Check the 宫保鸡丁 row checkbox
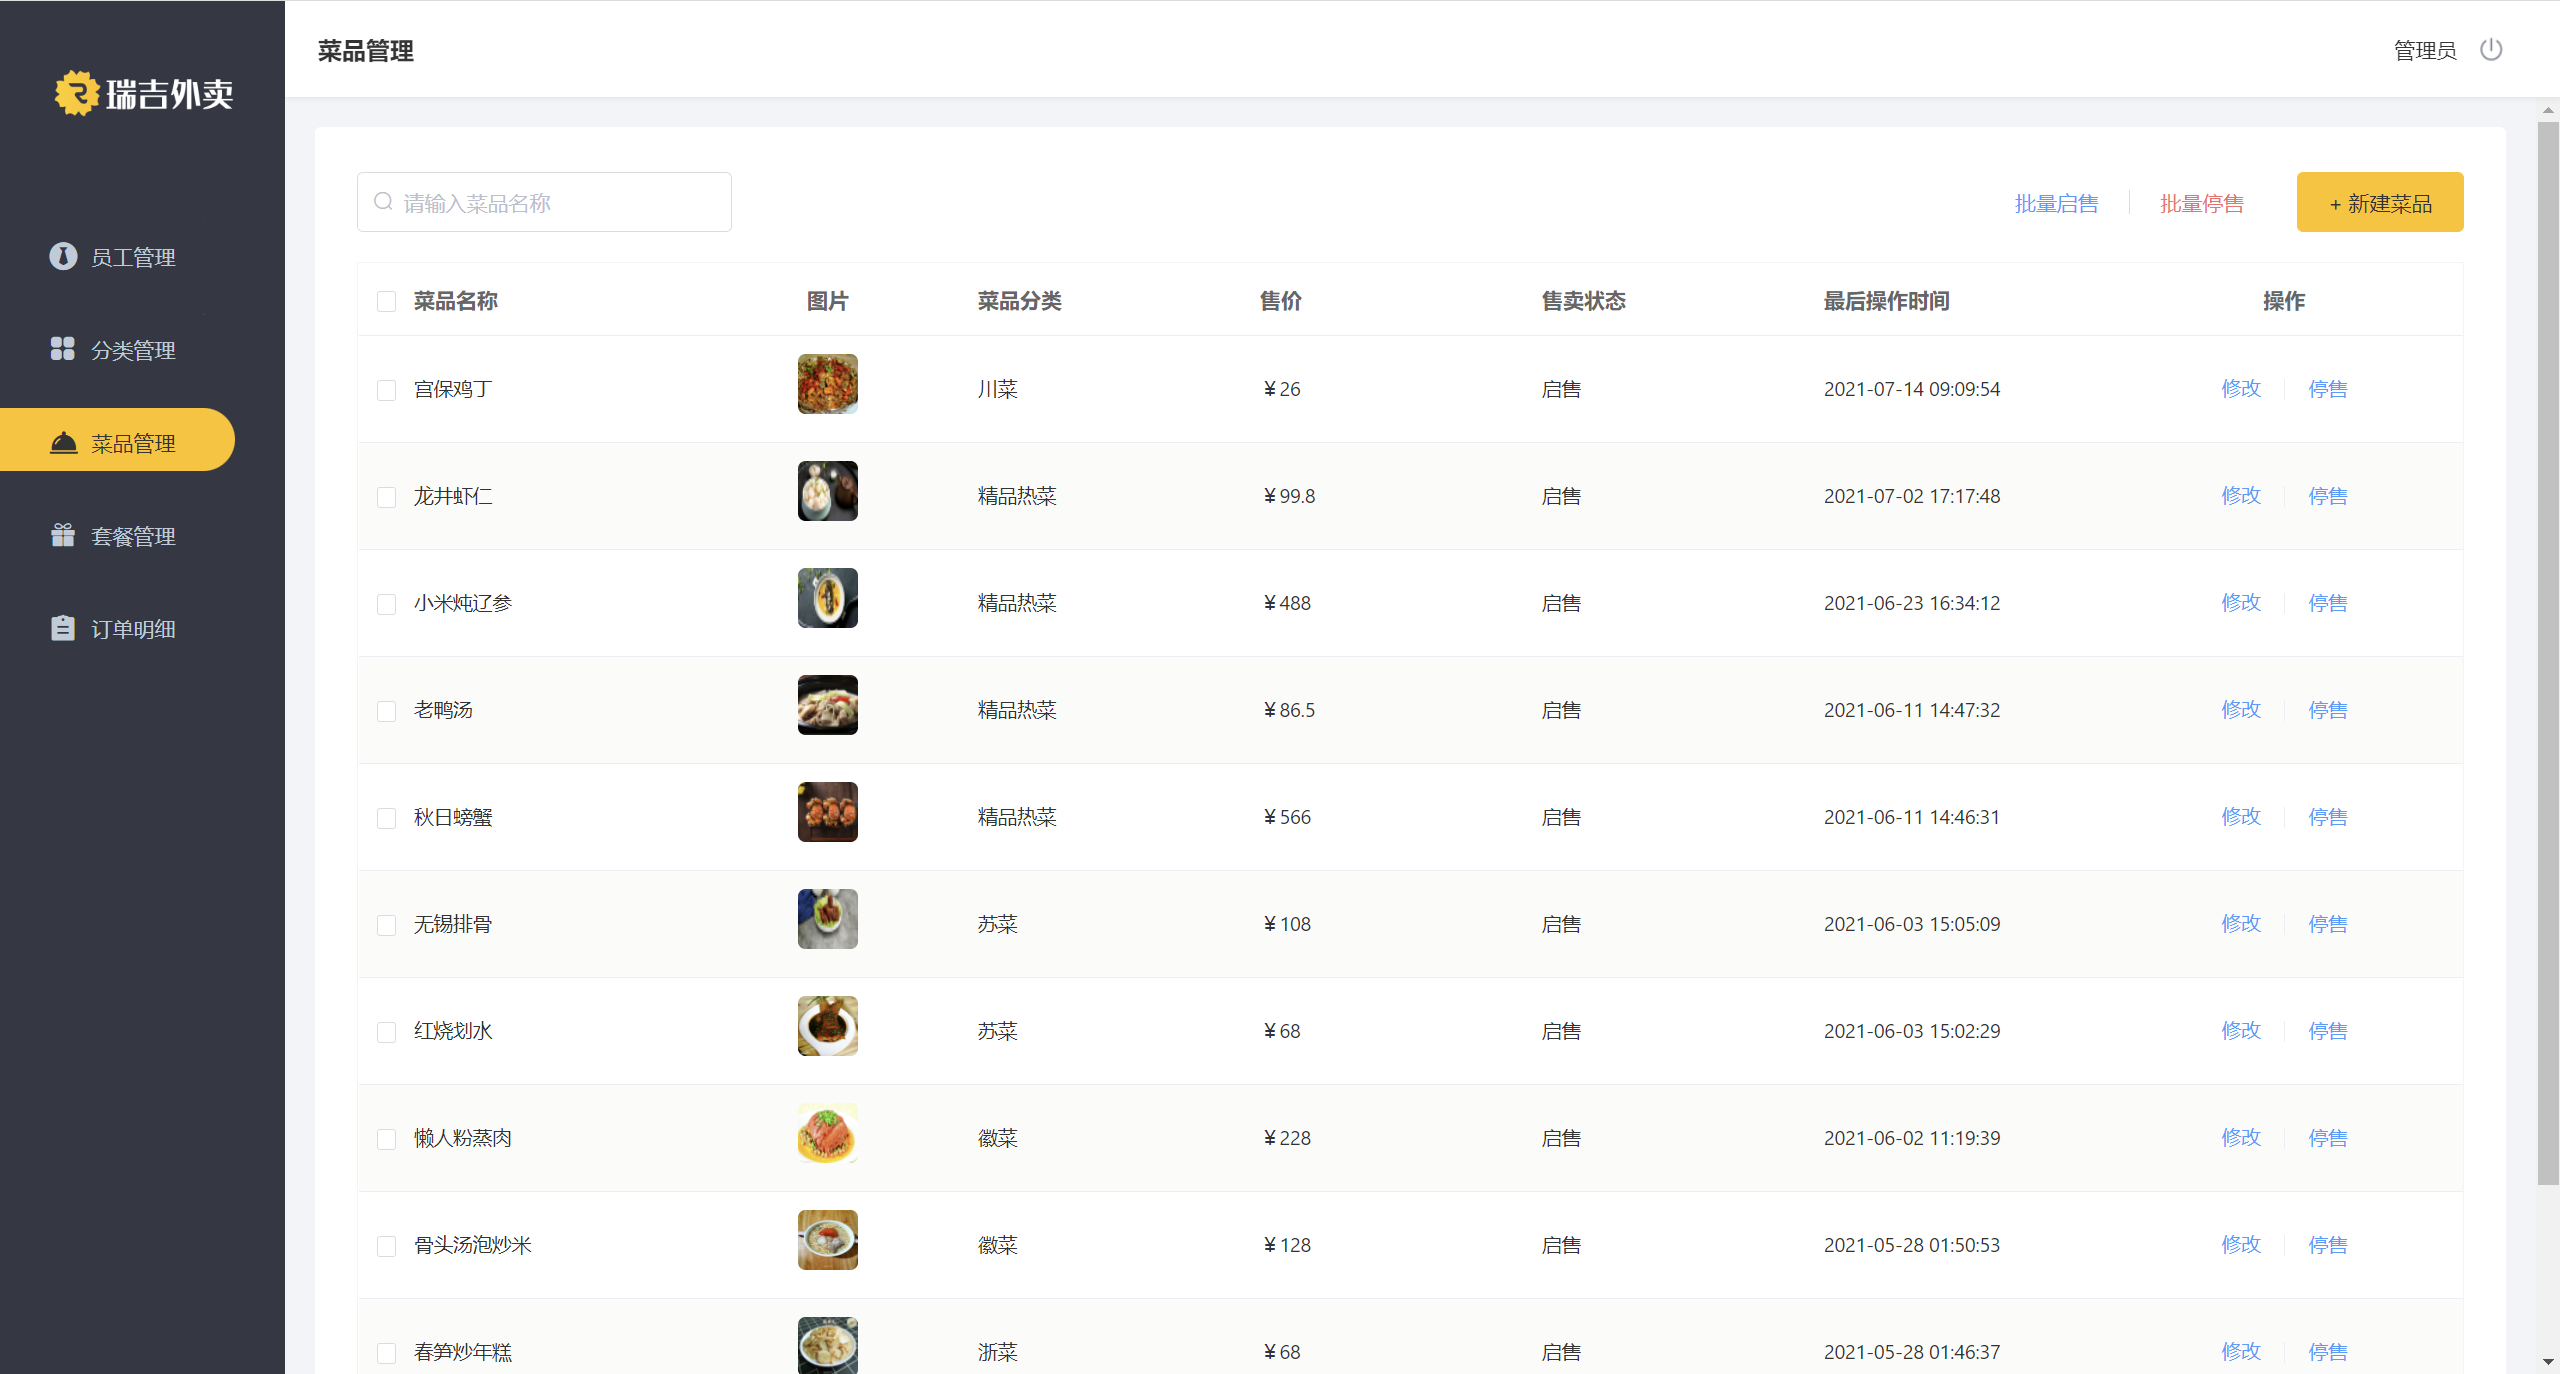The height and width of the screenshot is (1374, 2560). [x=386, y=390]
